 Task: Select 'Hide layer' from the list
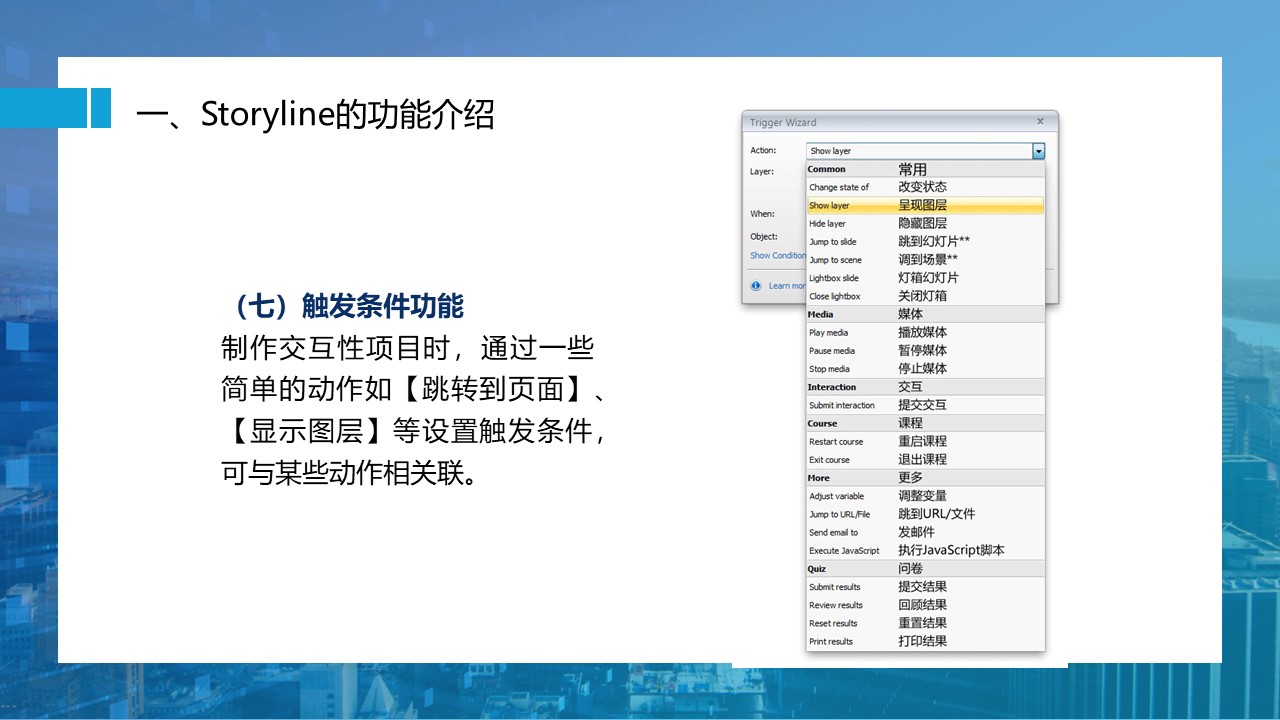point(828,224)
